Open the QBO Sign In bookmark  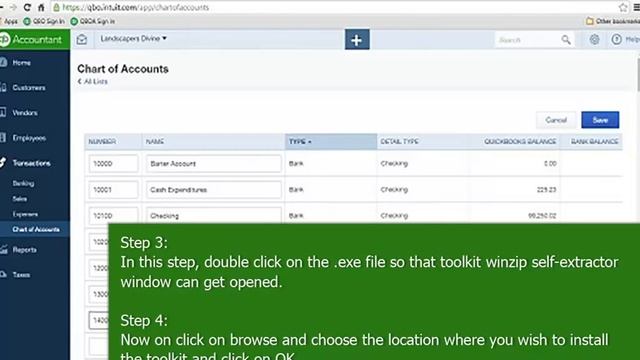click(44, 21)
